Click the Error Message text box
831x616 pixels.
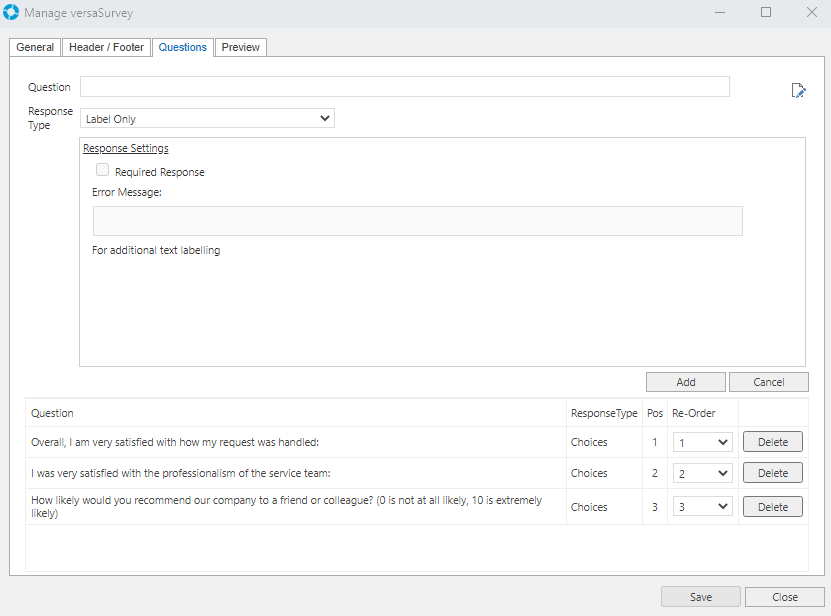point(417,221)
